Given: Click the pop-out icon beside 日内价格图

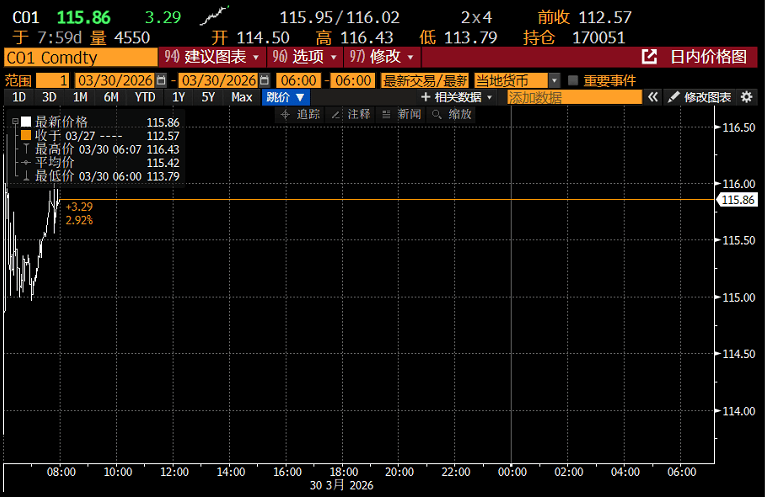Looking at the screenshot, I should click(649, 57).
